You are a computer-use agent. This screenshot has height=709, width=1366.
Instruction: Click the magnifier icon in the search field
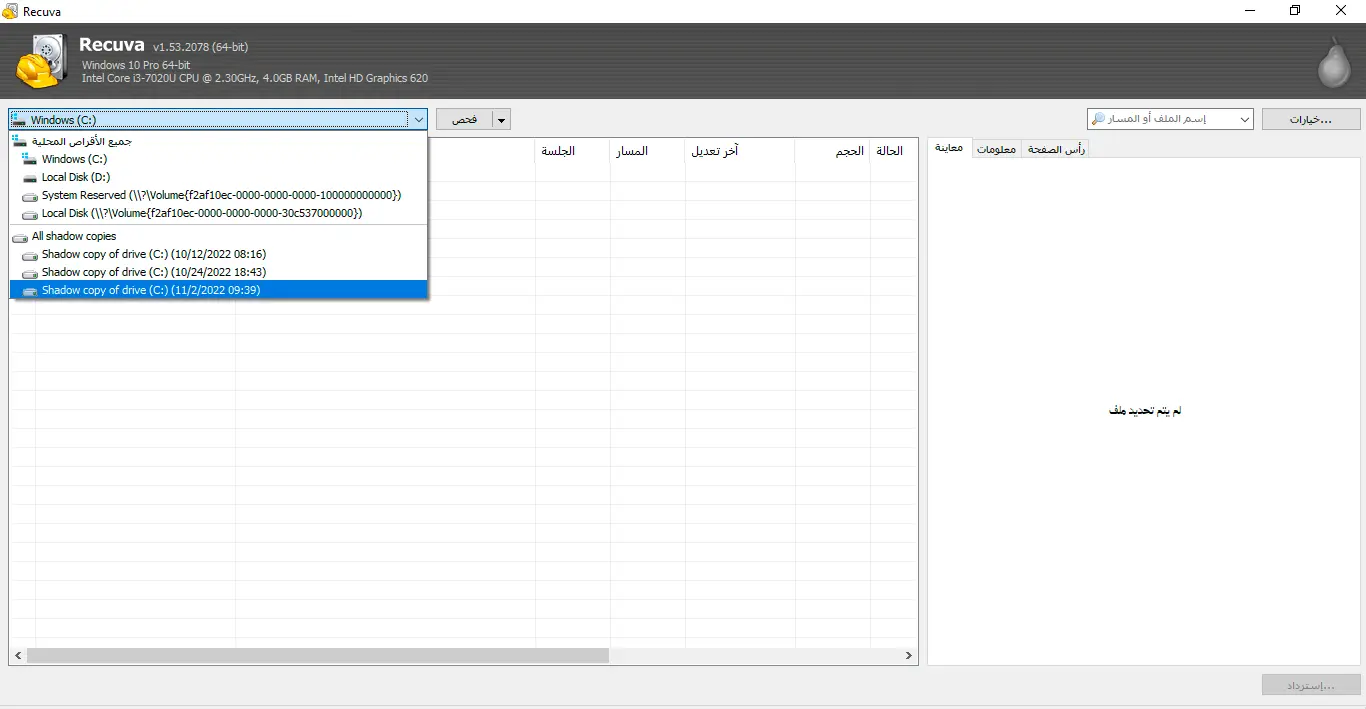pos(1099,119)
